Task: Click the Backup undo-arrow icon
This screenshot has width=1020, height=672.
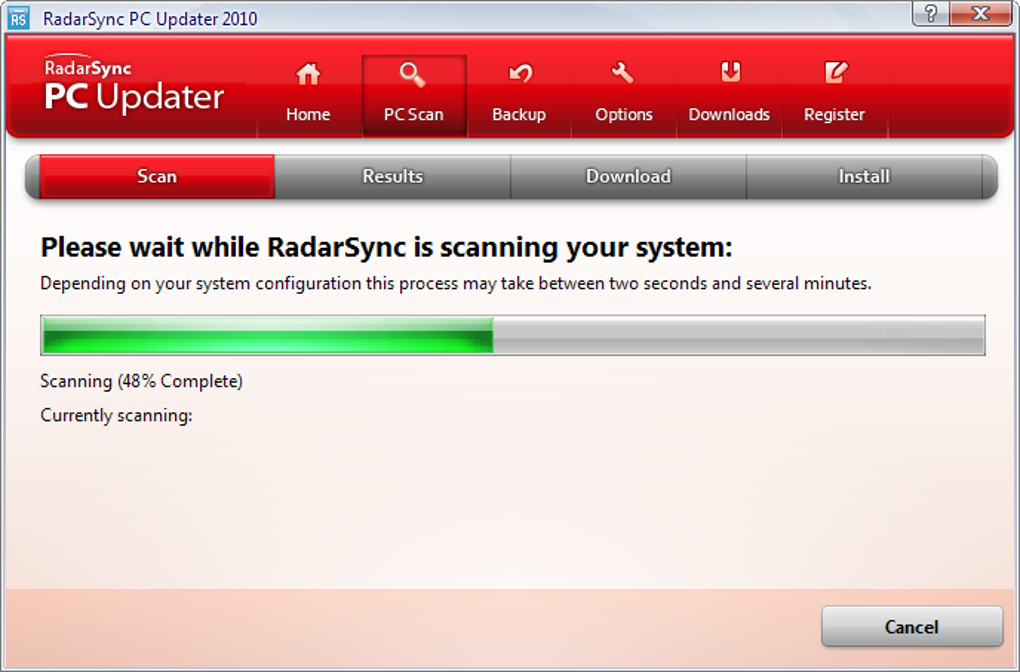Action: pos(518,73)
